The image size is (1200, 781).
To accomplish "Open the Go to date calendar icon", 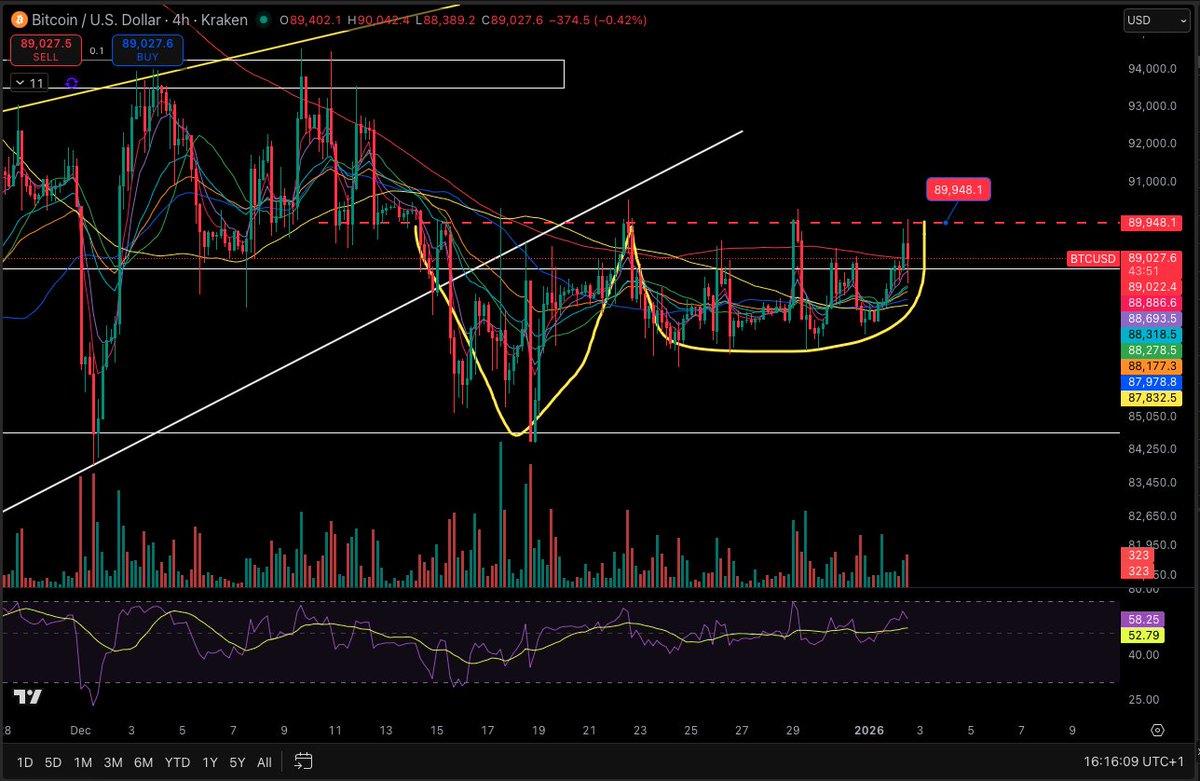I will pos(305,762).
